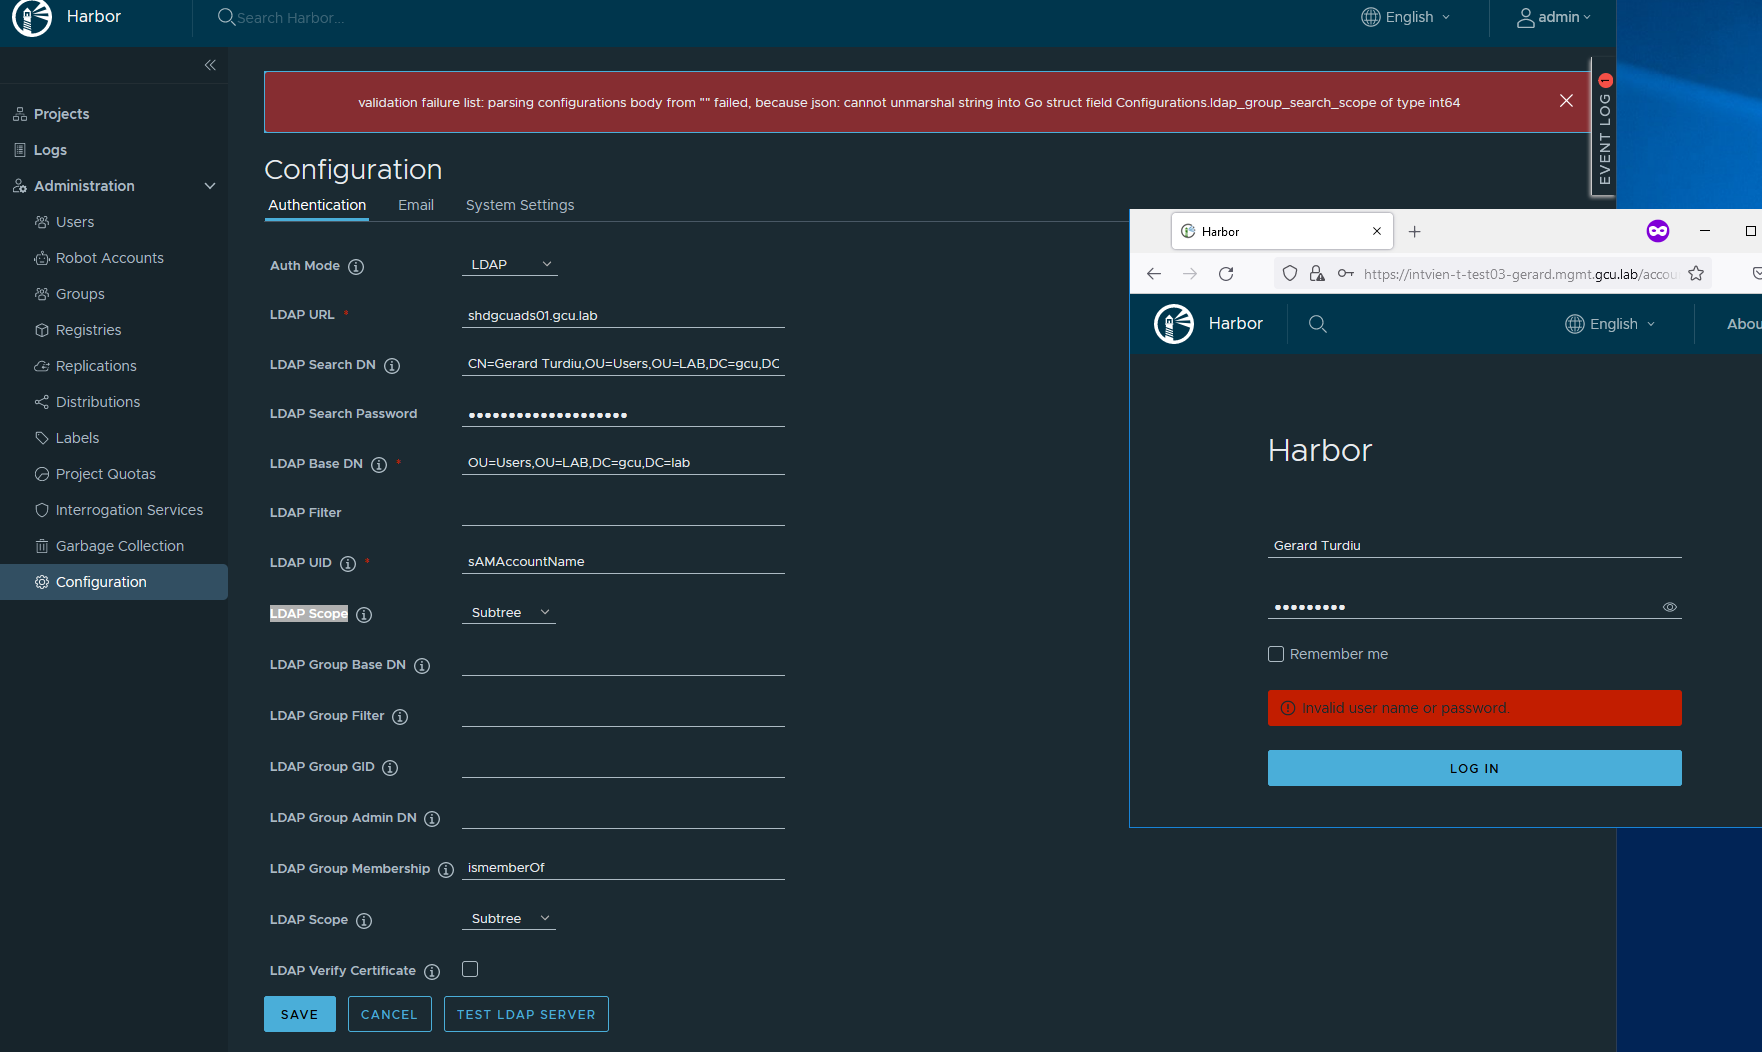Click the info icon beside LDAP Search DN
This screenshot has width=1762, height=1052.
coord(392,366)
